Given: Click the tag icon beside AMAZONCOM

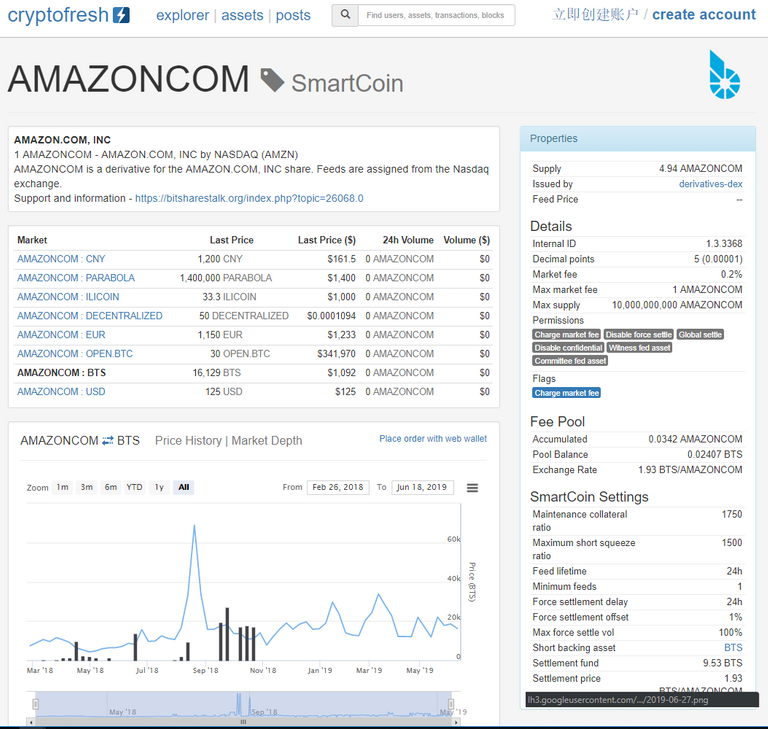Looking at the screenshot, I should point(272,80).
